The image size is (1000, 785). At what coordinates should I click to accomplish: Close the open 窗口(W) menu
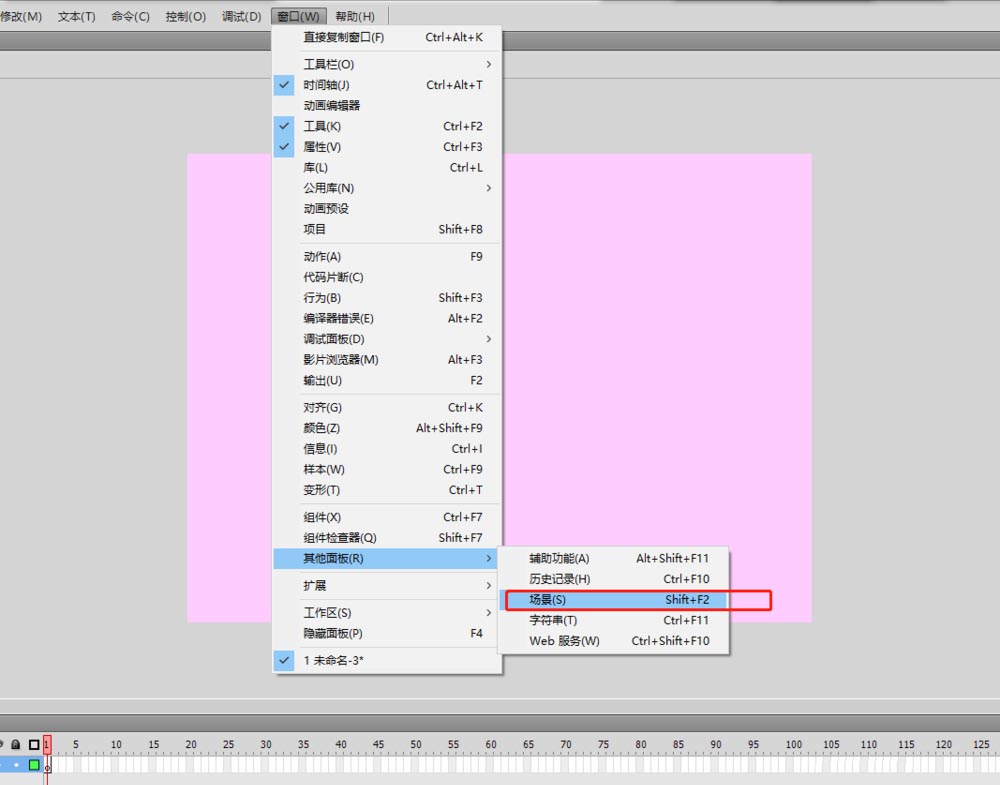298,17
